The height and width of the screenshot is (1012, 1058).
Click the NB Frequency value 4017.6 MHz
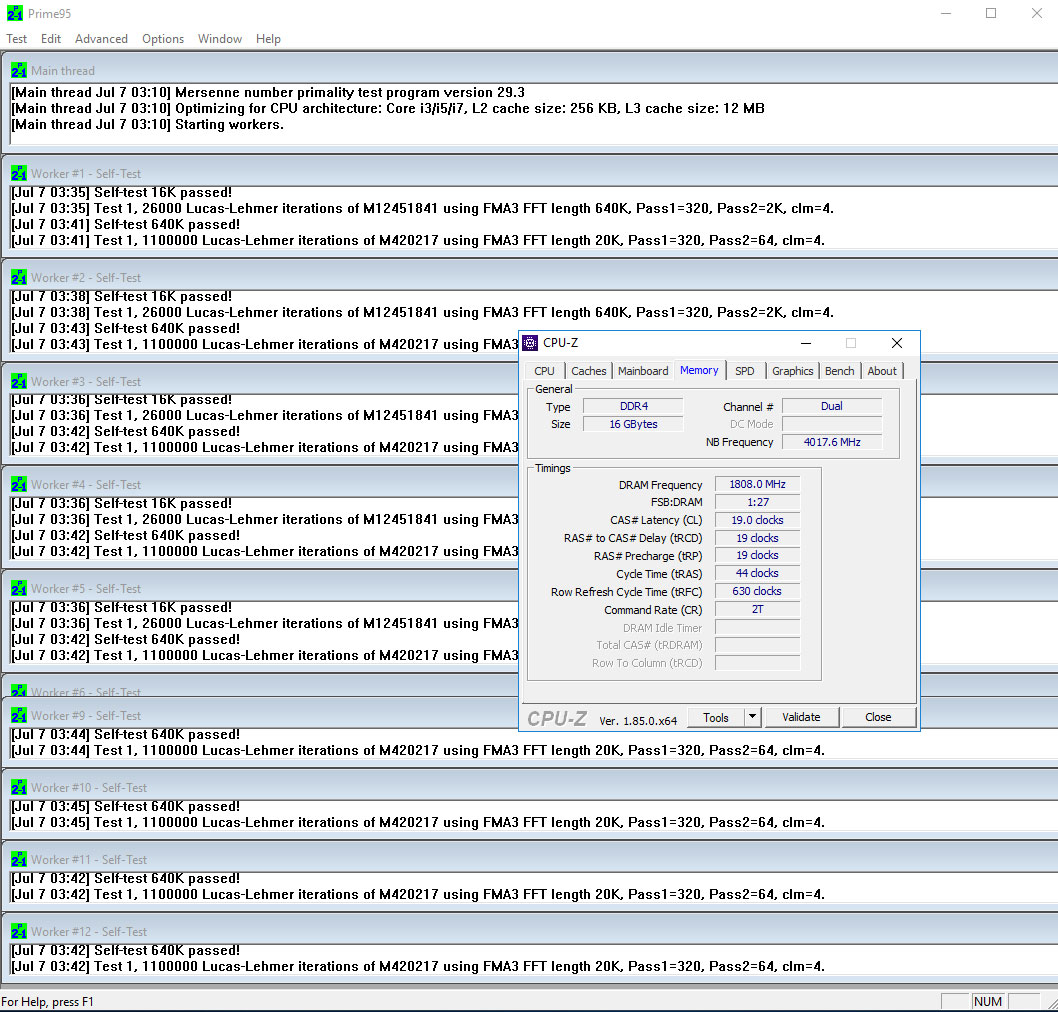(831, 442)
